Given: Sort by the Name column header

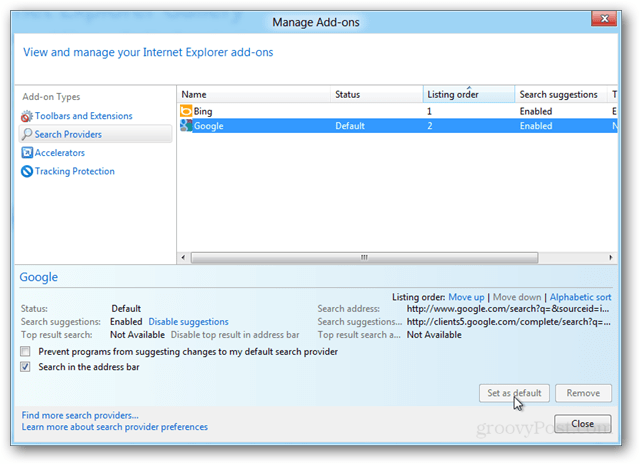Looking at the screenshot, I should coord(253,94).
